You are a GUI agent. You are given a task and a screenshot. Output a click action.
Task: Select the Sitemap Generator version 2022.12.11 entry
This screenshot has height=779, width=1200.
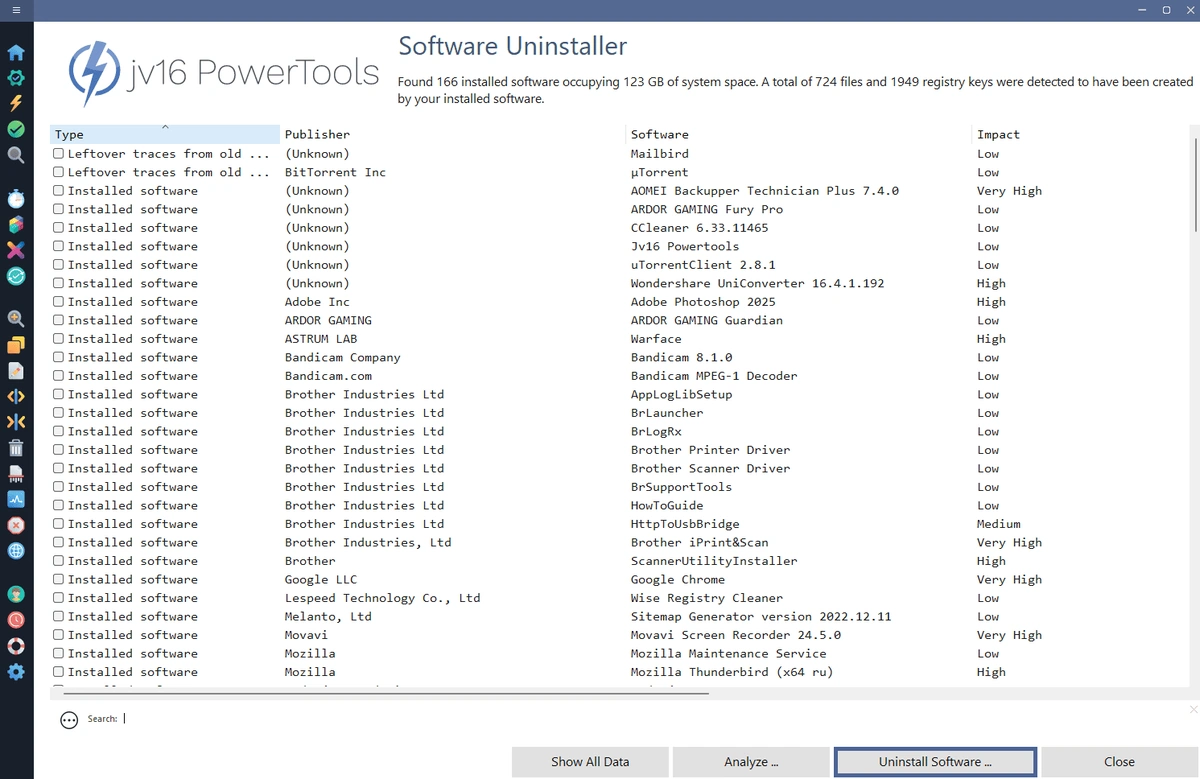click(760, 616)
